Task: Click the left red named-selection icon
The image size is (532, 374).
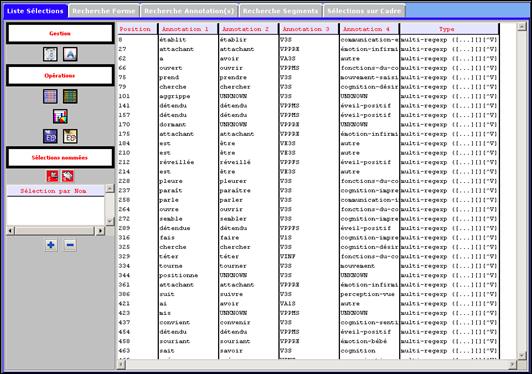Action: 53,176
